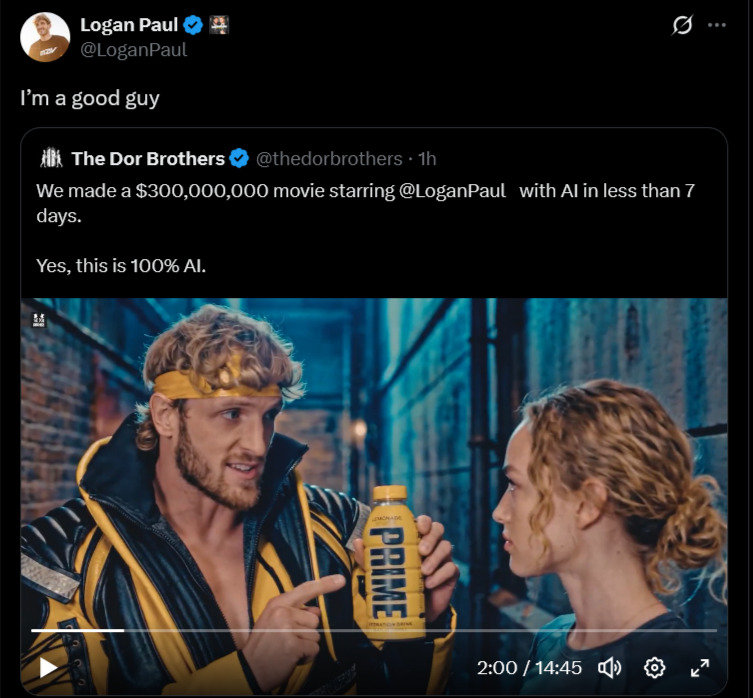
Task: Click the @LoganPaul mention in quoted text
Action: [452, 191]
